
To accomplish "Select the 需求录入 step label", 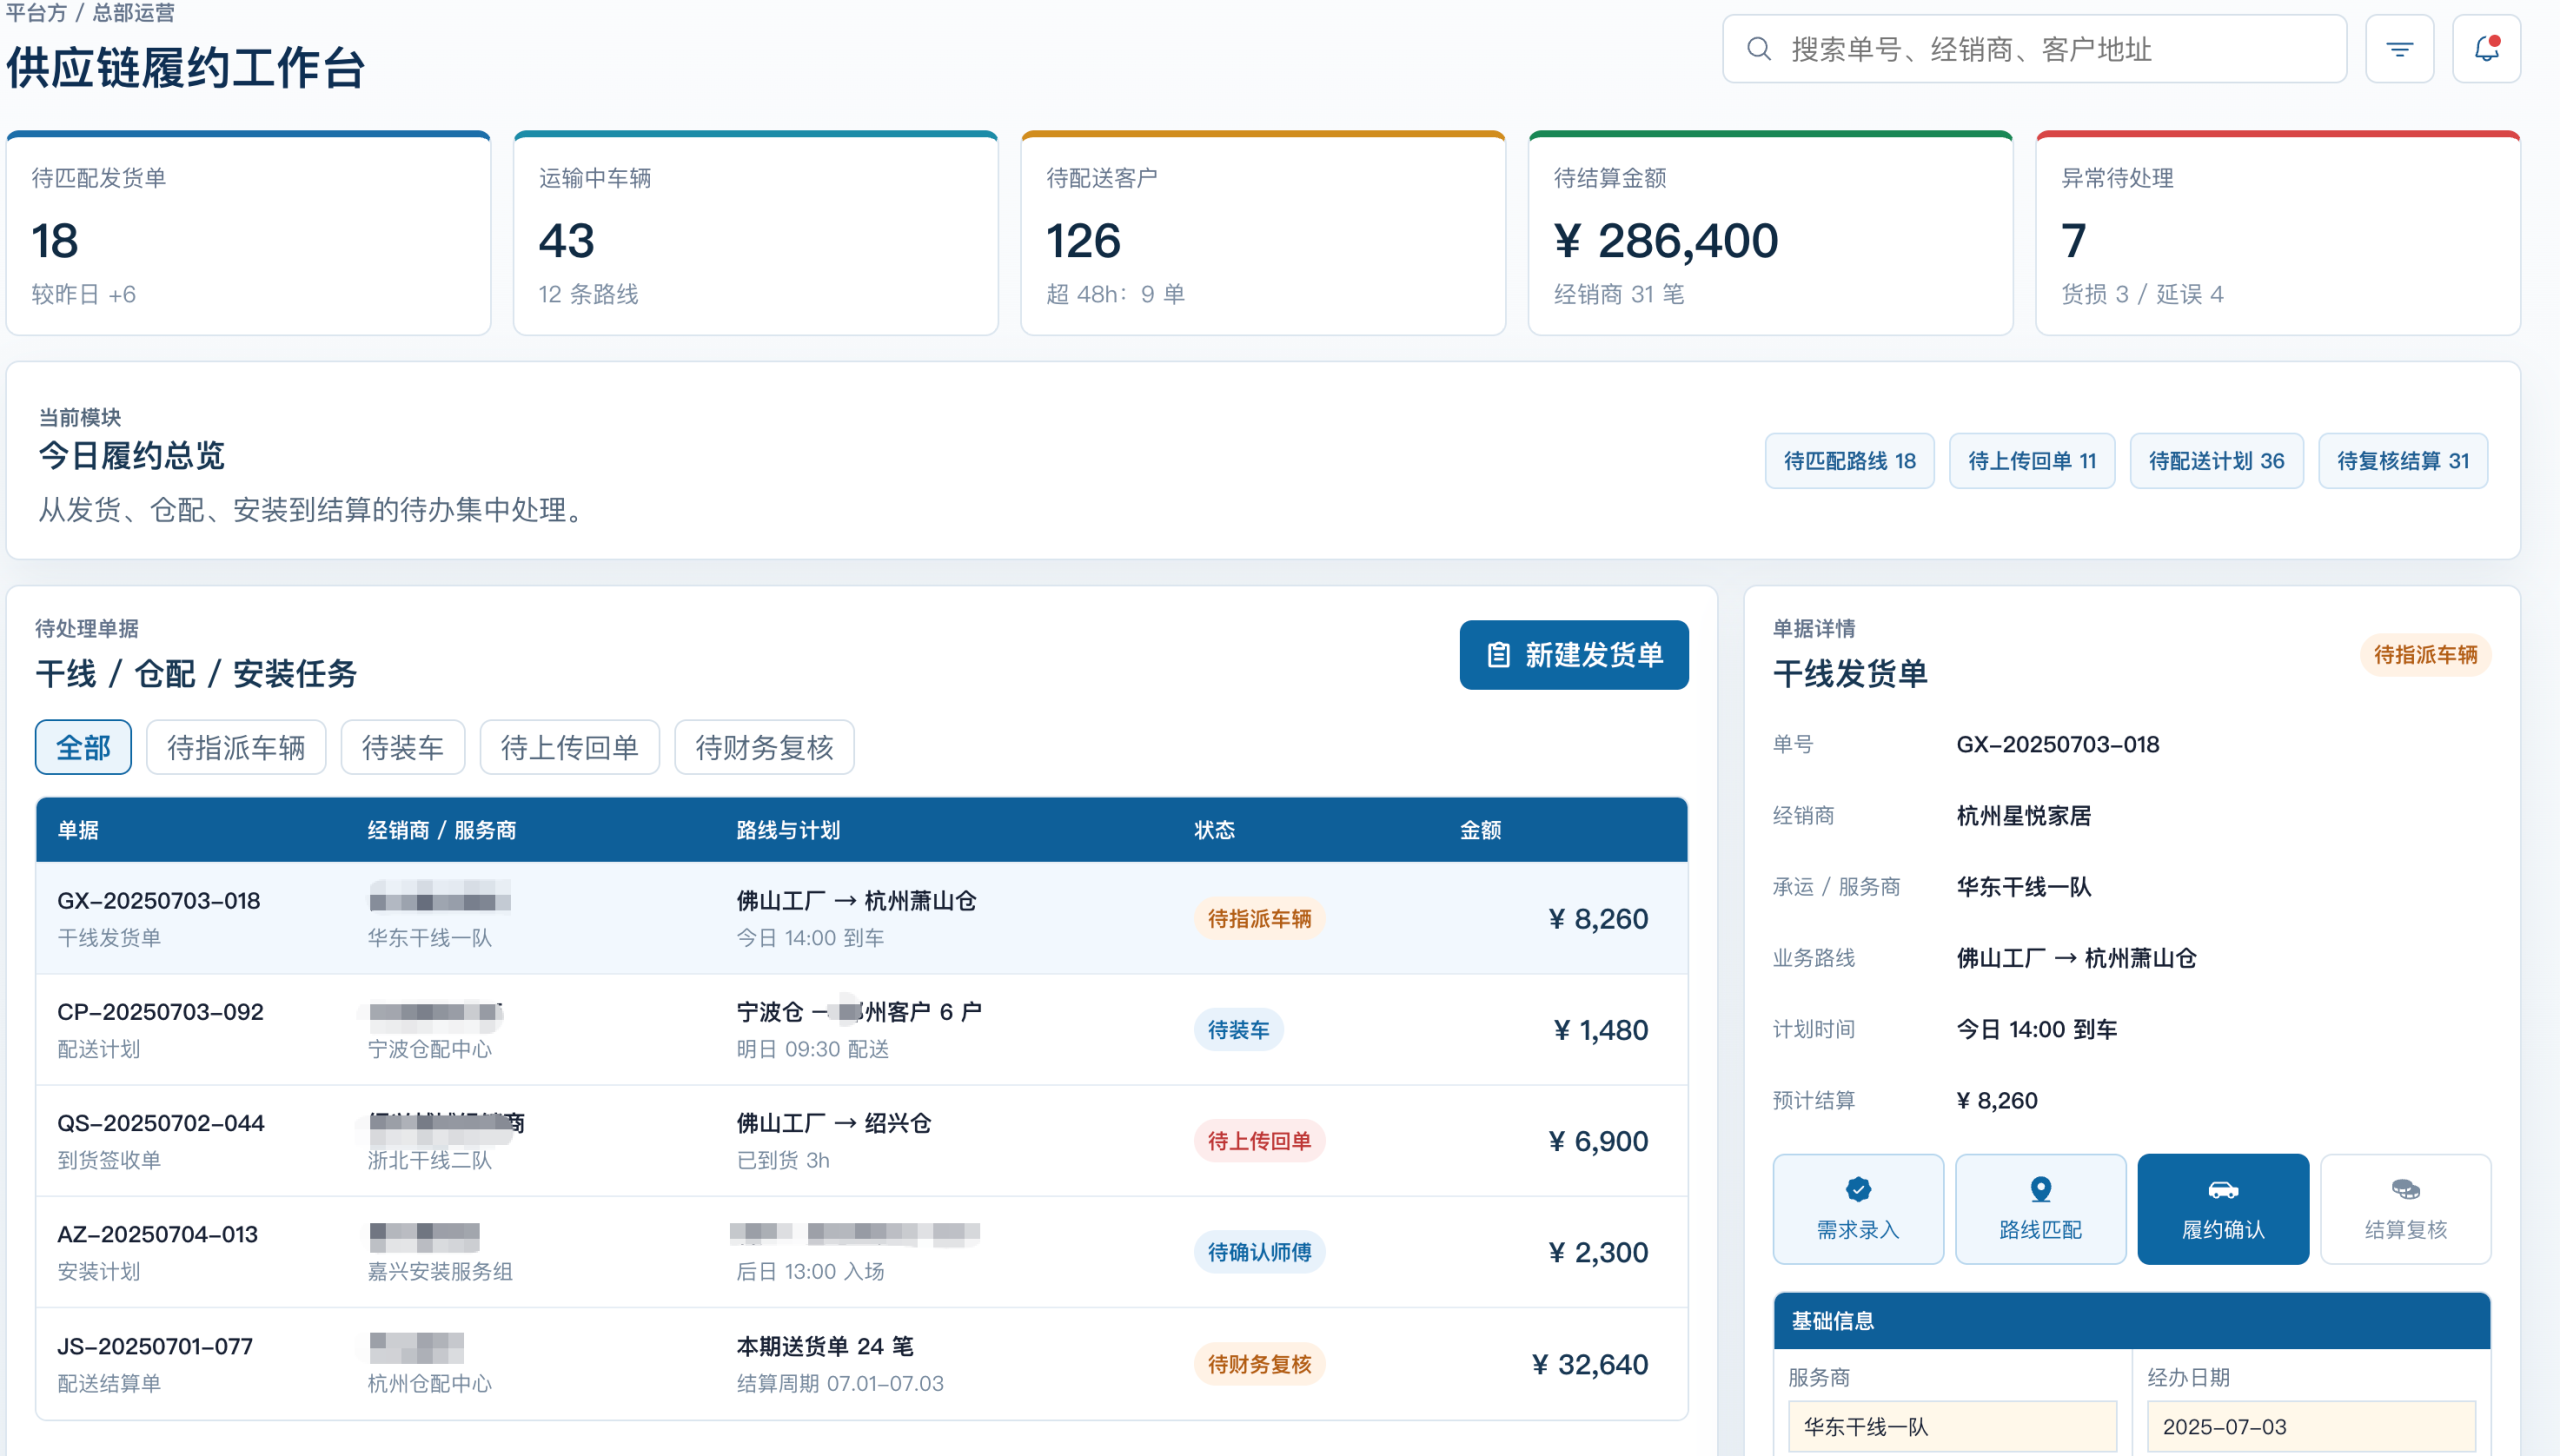I will (1858, 1230).
